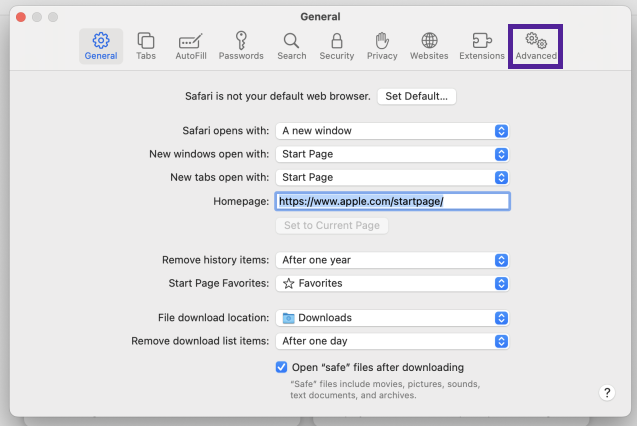Open Remove download list items dropdown
This screenshot has width=637, height=426.
point(392,341)
